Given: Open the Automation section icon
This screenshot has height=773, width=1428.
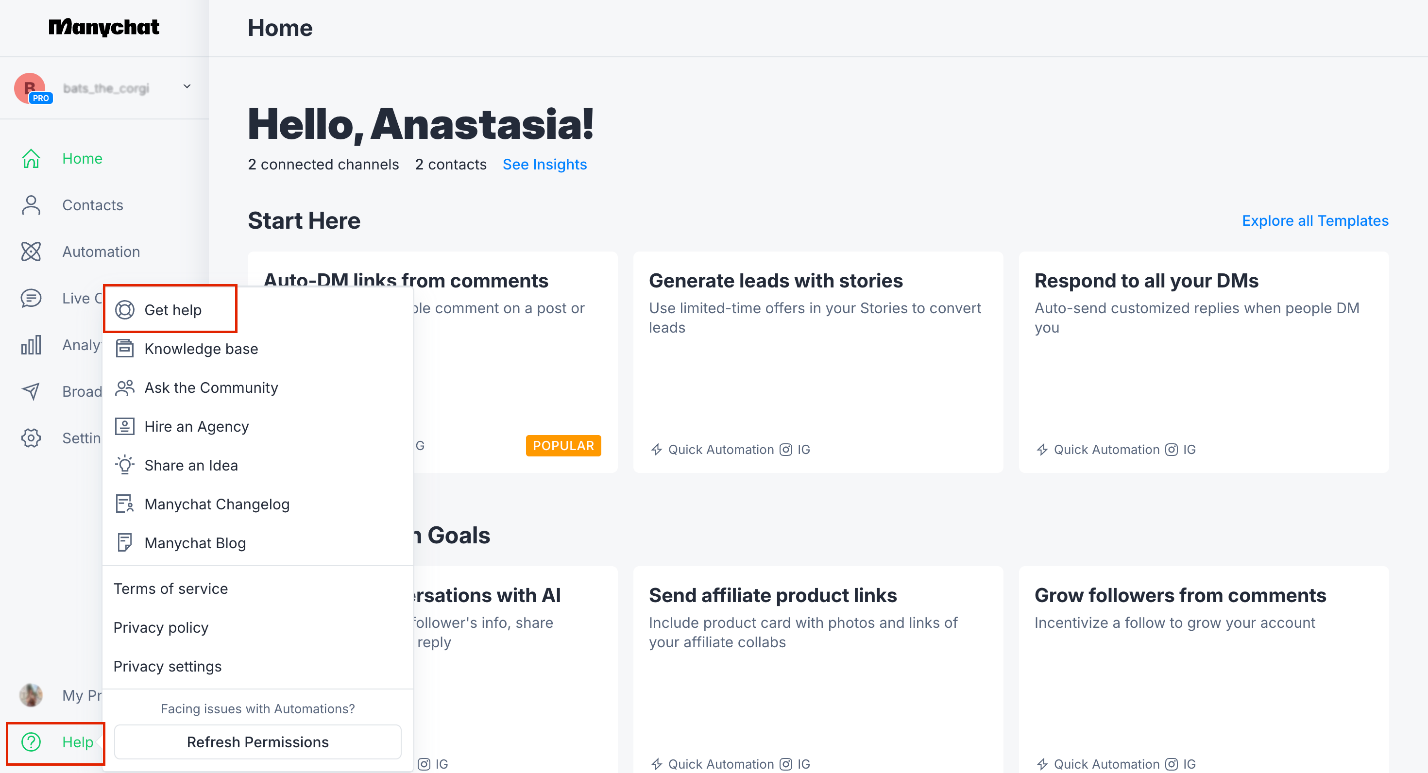Looking at the screenshot, I should [30, 251].
